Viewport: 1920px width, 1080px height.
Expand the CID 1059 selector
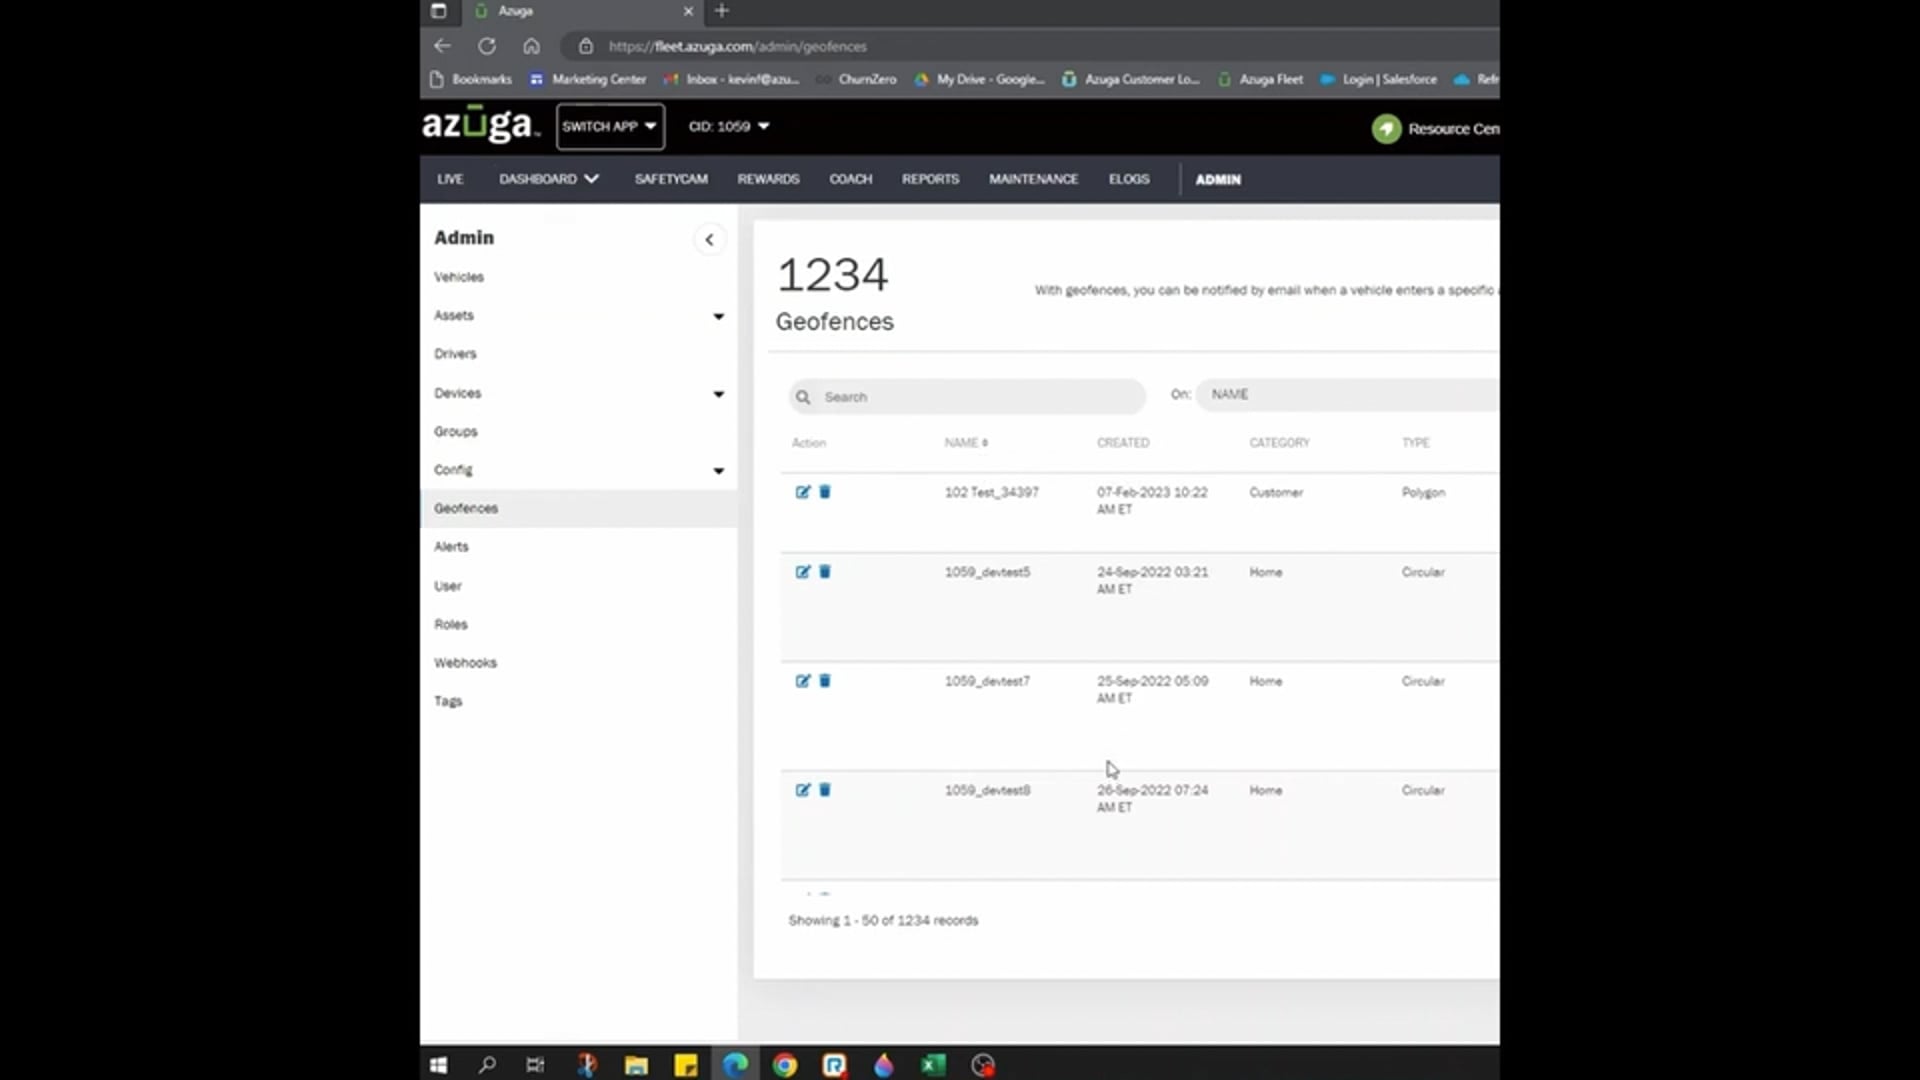click(728, 127)
